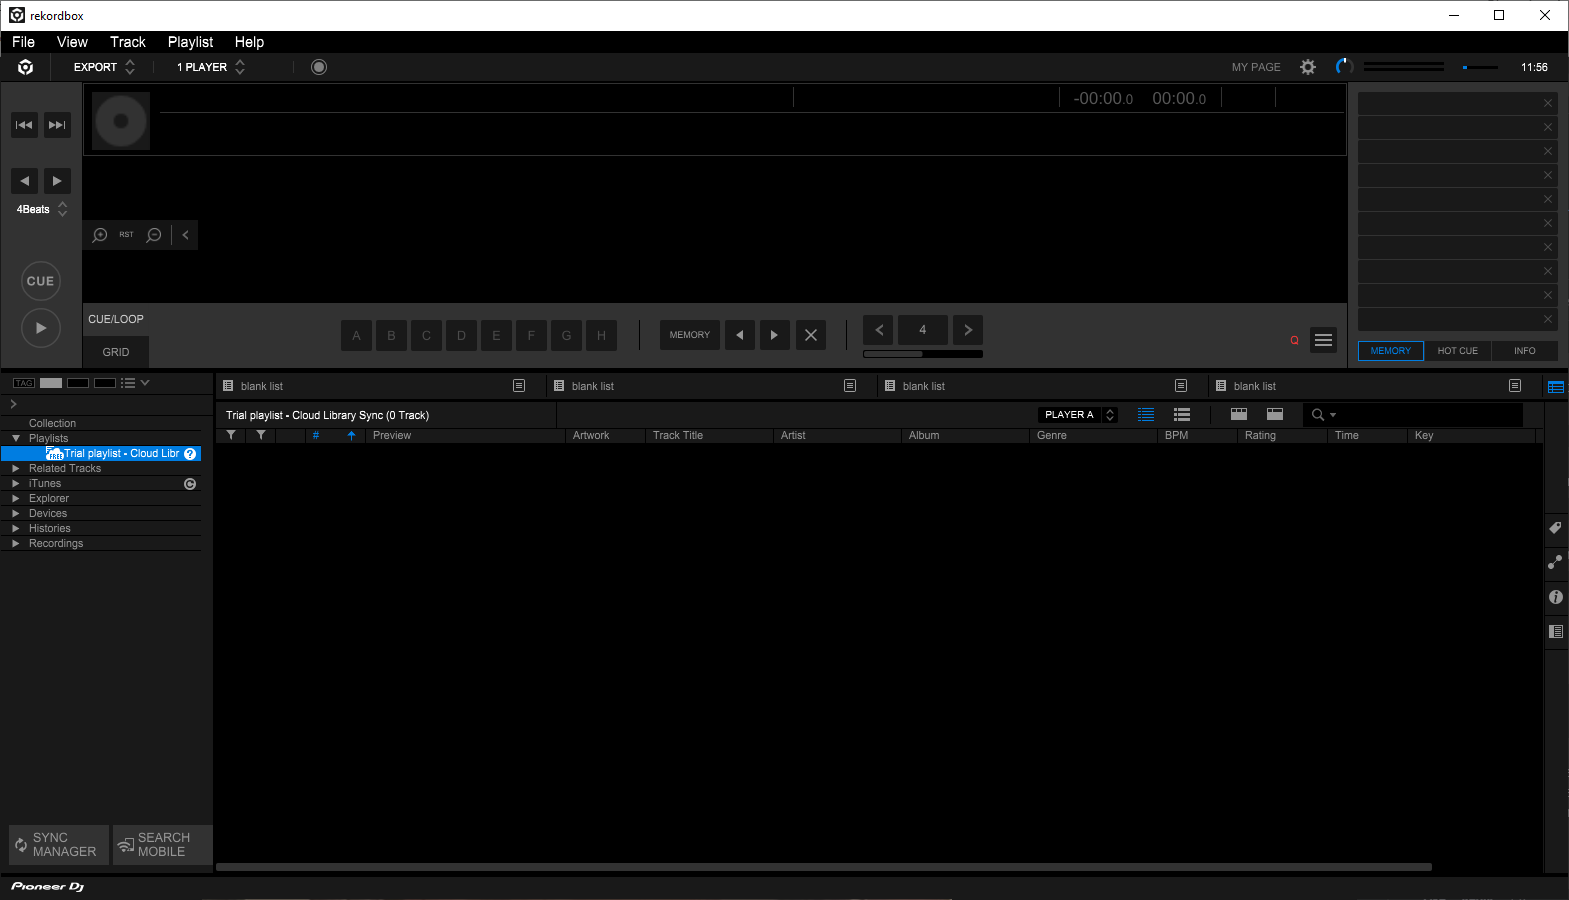Open the PLAYER A dropdown
The height and width of the screenshot is (900, 1569).
(1078, 415)
